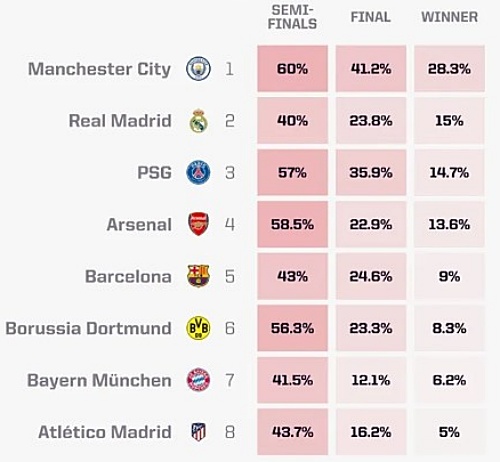
Task: Select Barcelona's 9% winner cell
Action: coord(449,276)
